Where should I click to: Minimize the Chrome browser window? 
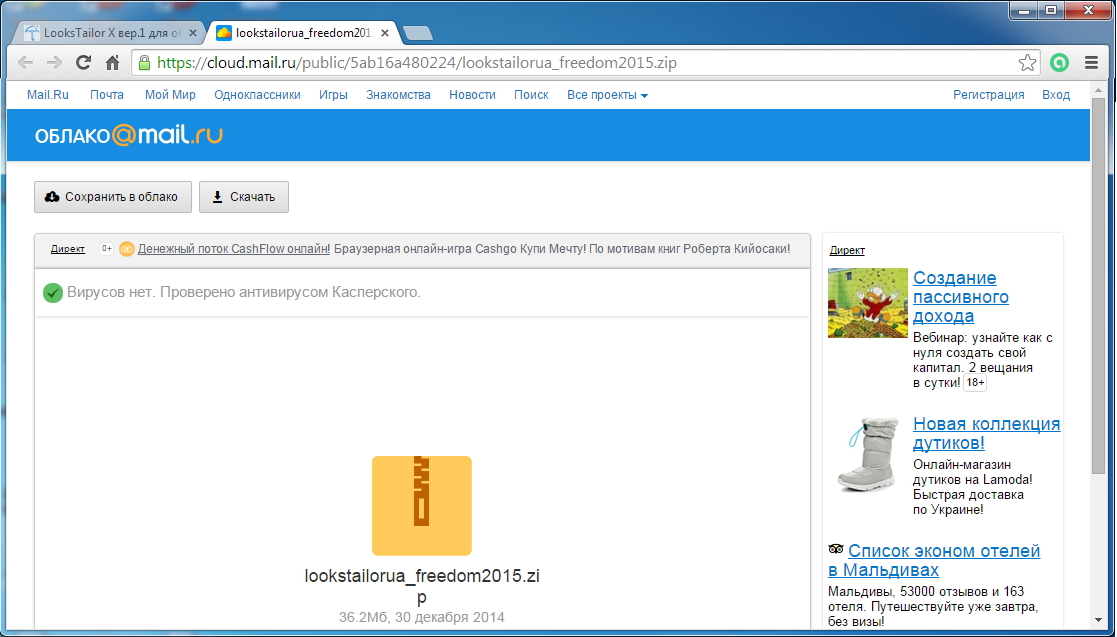[1024, 10]
